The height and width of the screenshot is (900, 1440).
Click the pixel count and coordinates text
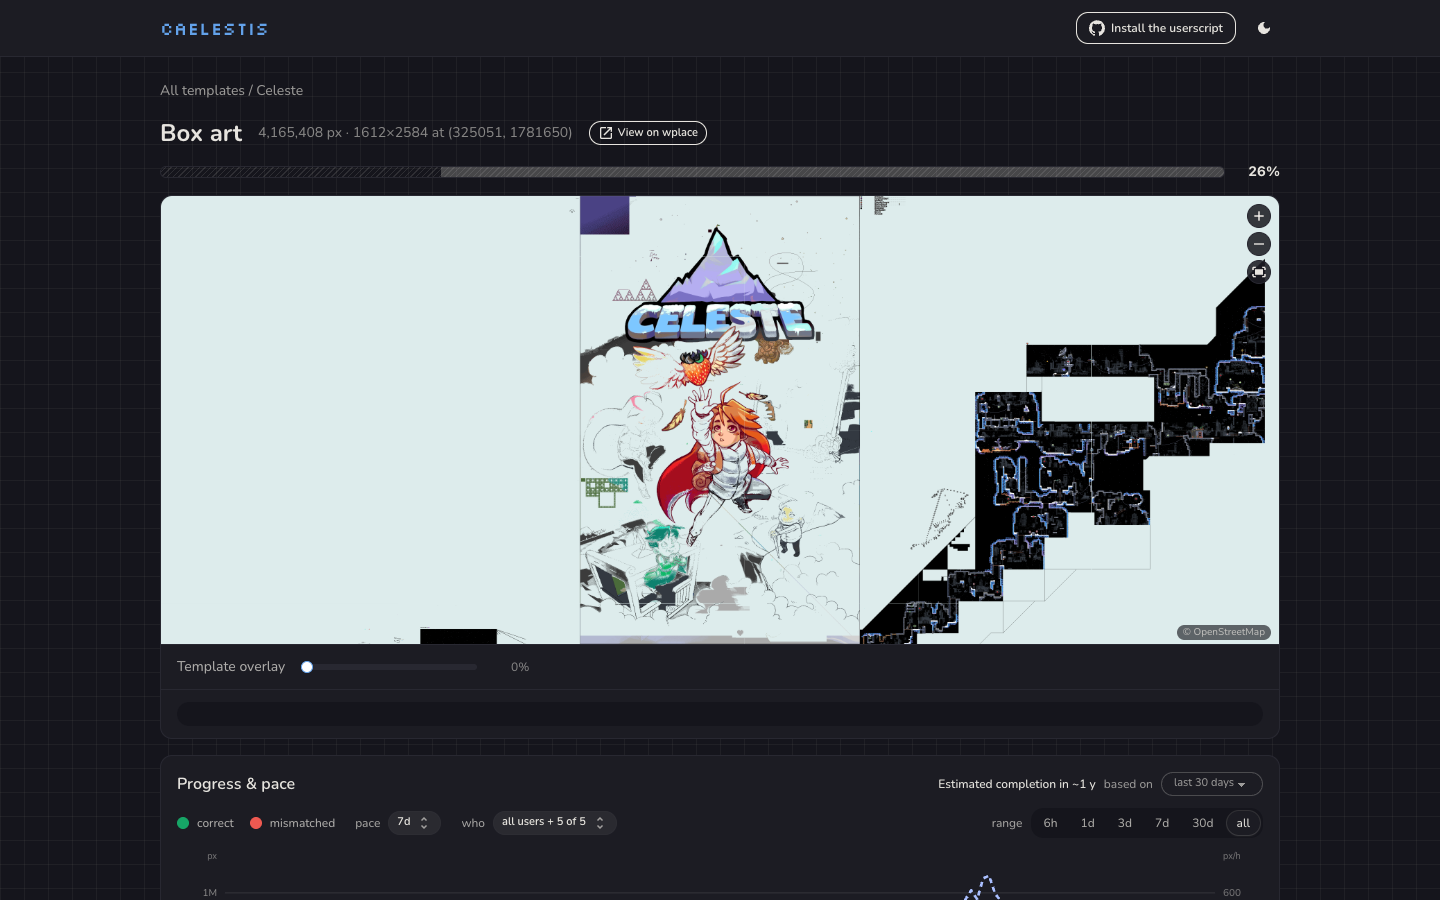[415, 132]
